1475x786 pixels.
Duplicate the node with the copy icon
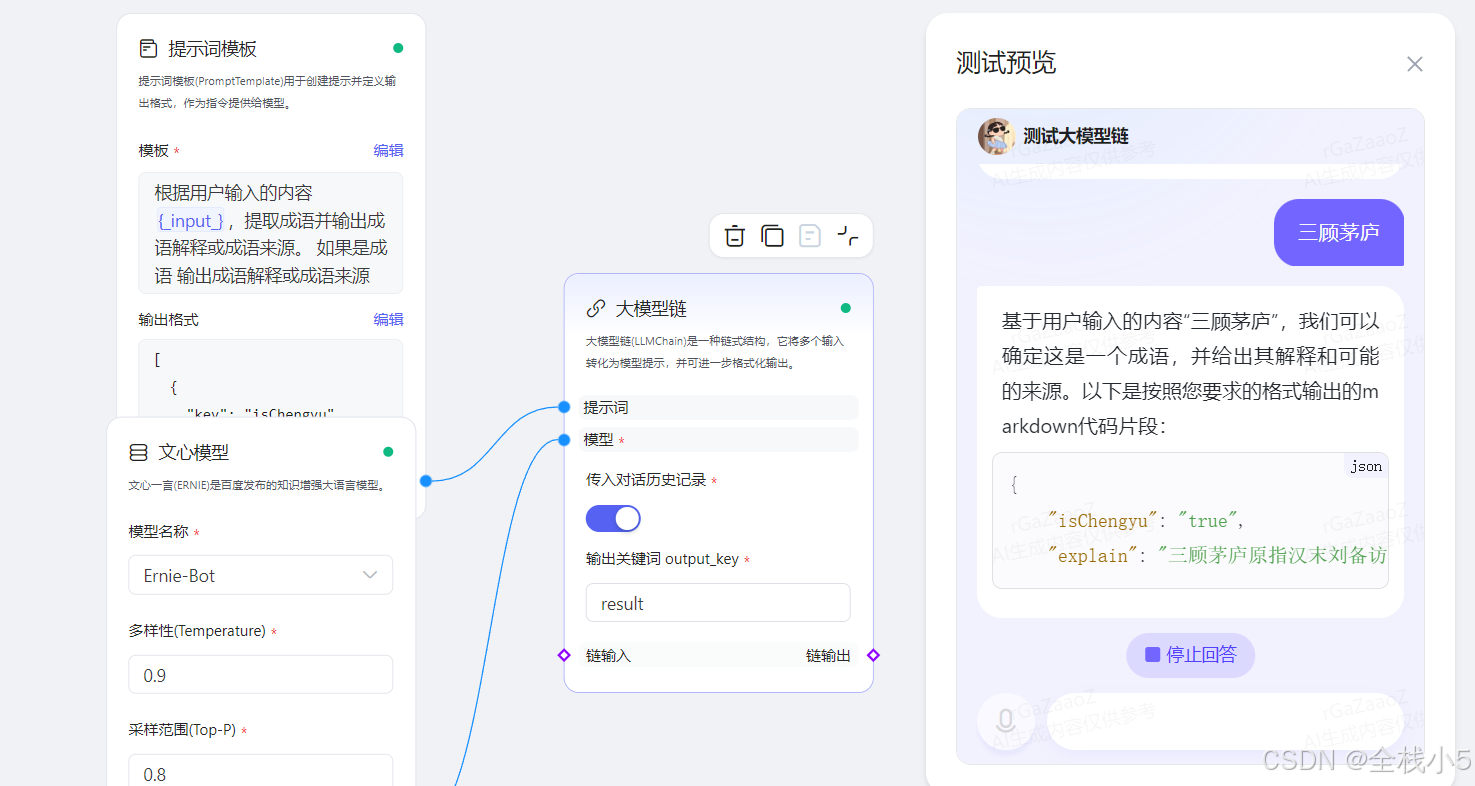[x=772, y=236]
